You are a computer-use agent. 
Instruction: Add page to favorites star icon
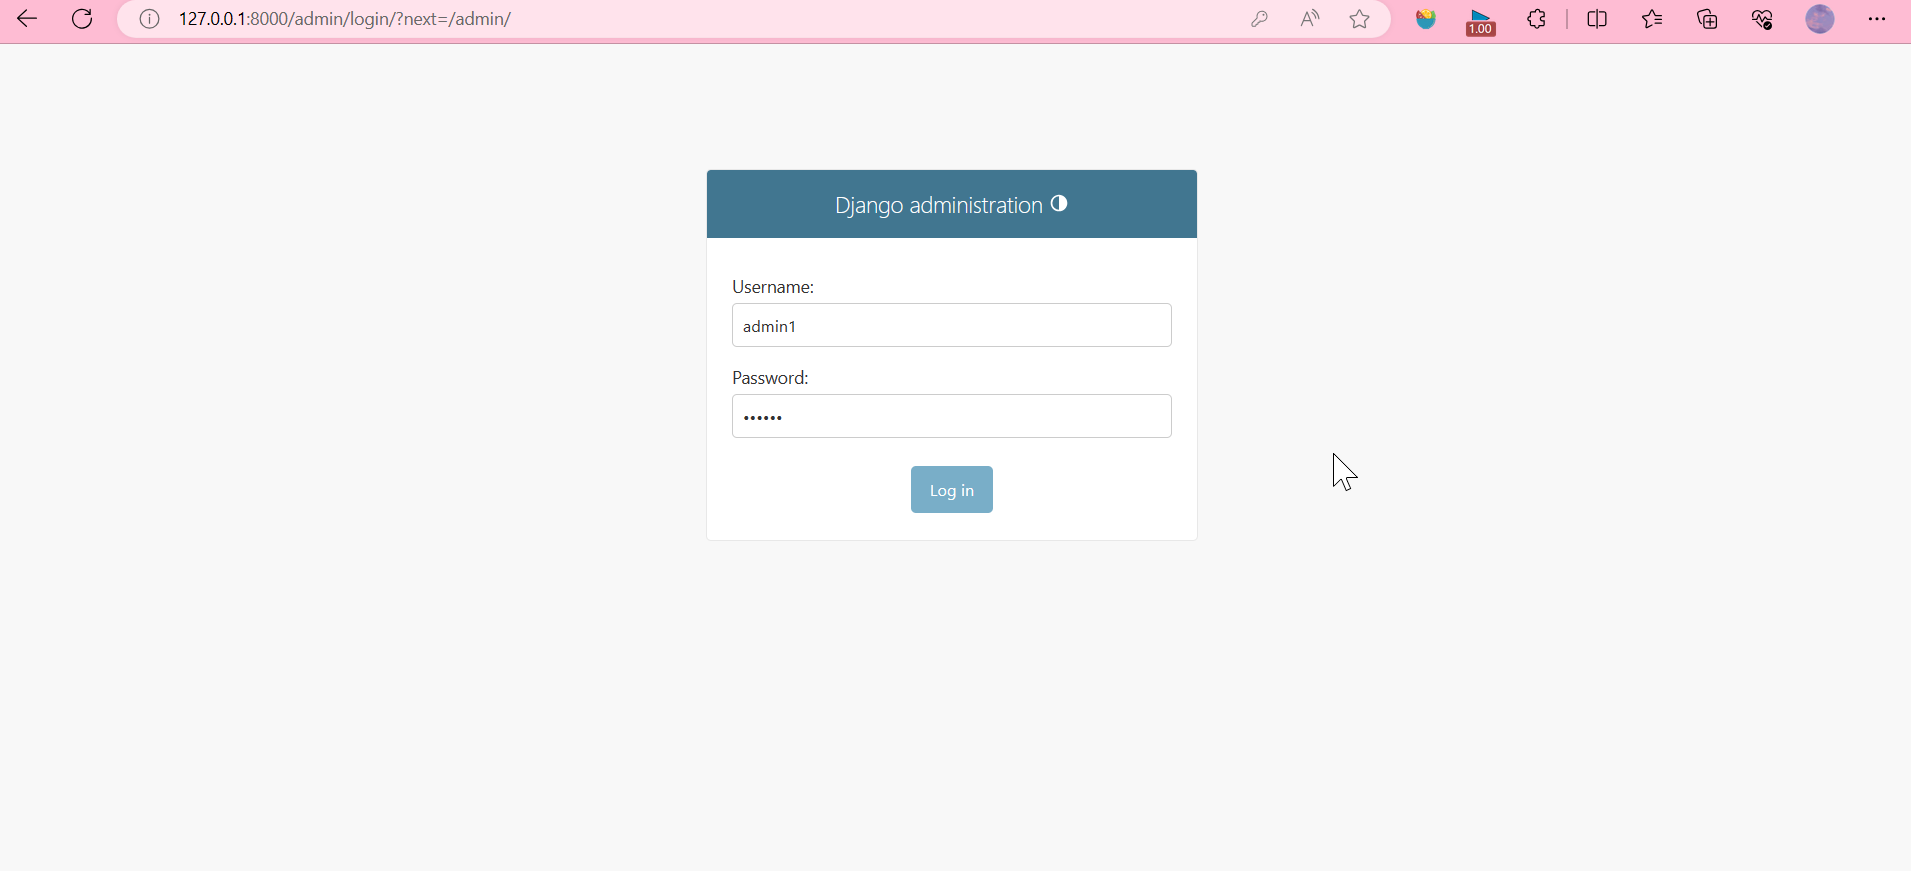click(1360, 19)
